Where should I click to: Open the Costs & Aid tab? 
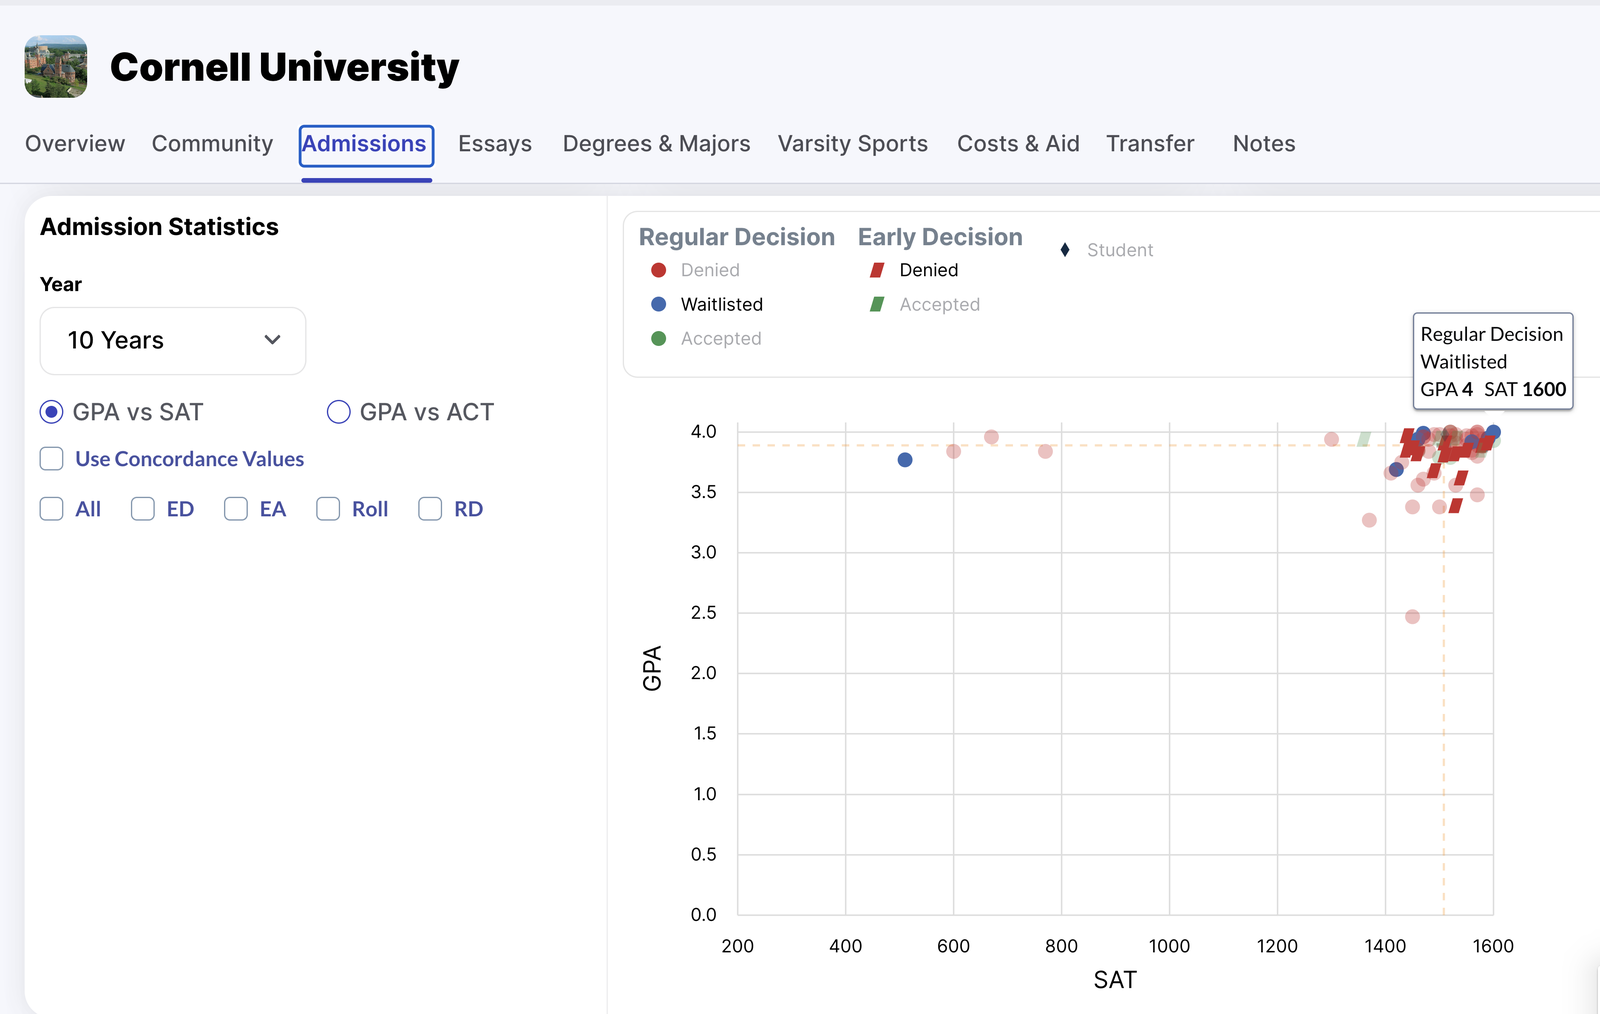pos(1018,144)
